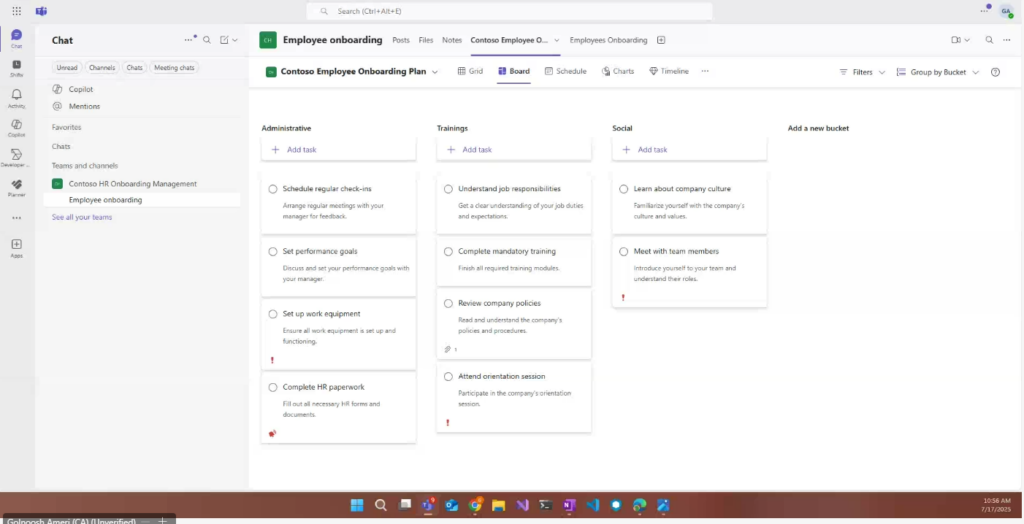
Task: Open the Employee onboarding channel icon
Action: click(x=268, y=40)
